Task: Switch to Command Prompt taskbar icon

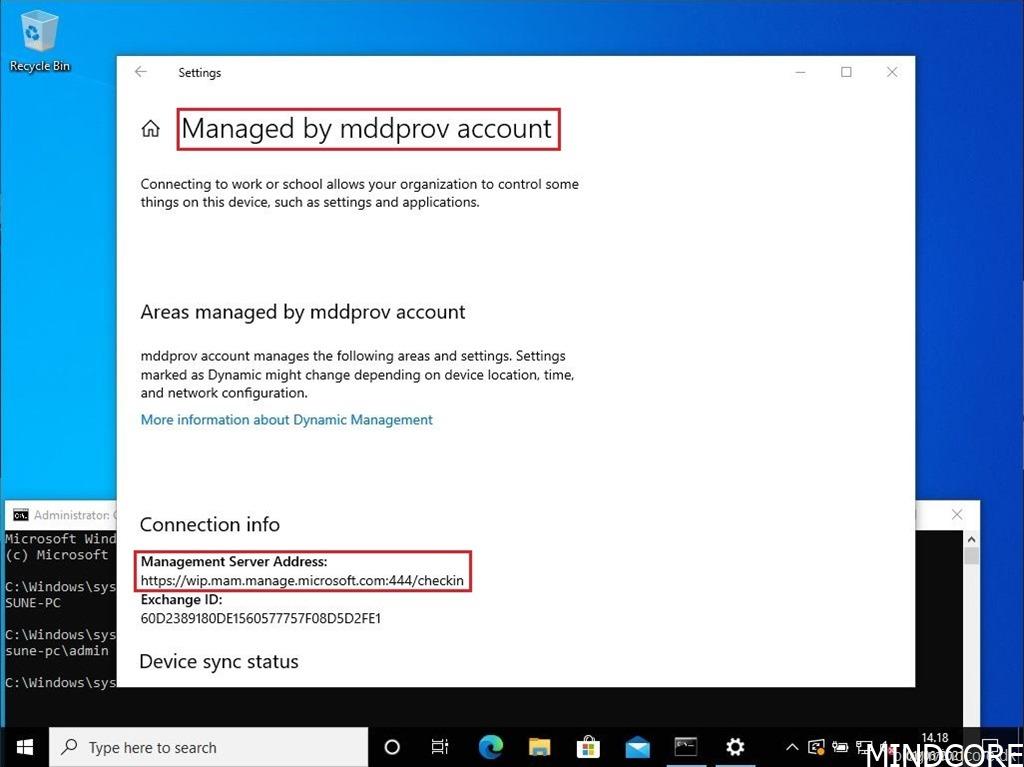Action: point(686,747)
